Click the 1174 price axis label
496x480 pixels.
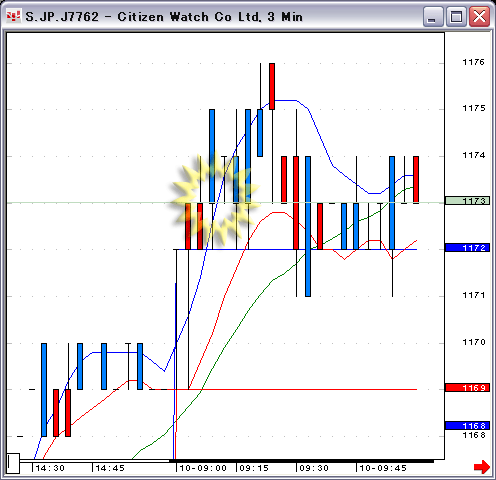pos(473,155)
